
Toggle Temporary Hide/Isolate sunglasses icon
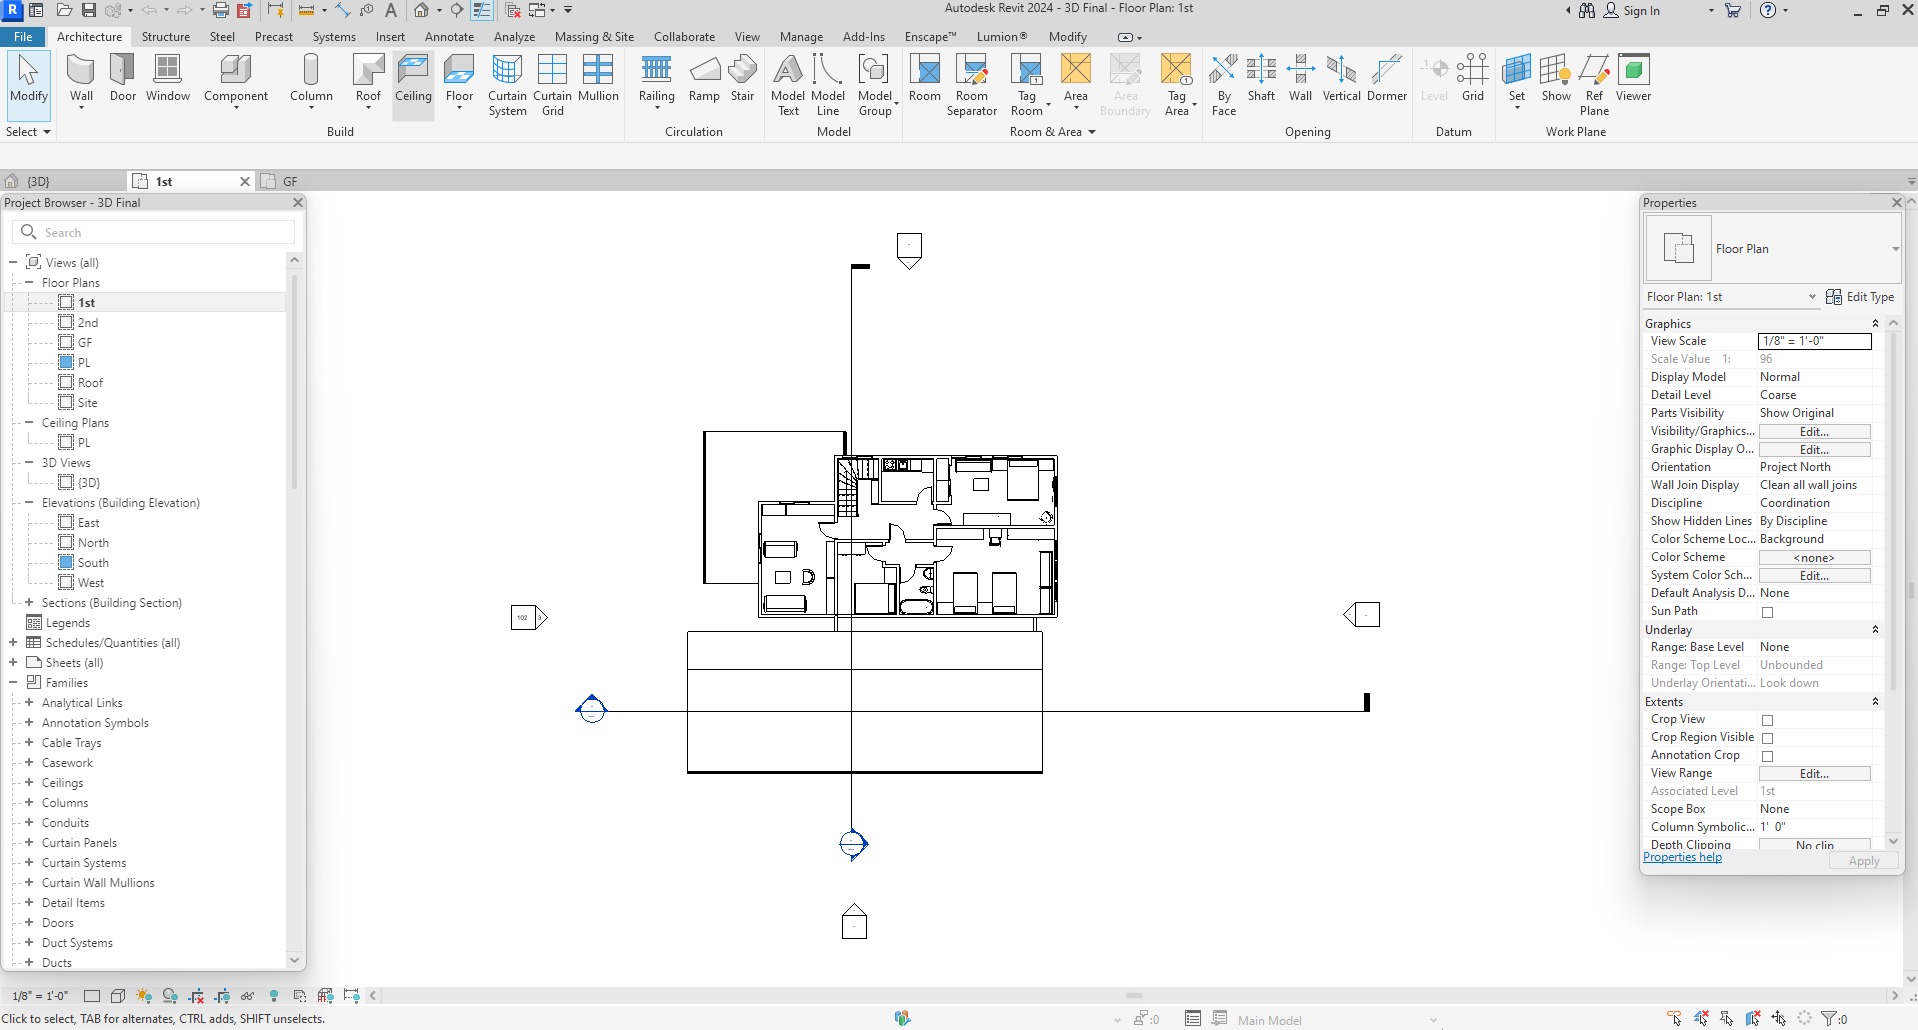click(247, 996)
